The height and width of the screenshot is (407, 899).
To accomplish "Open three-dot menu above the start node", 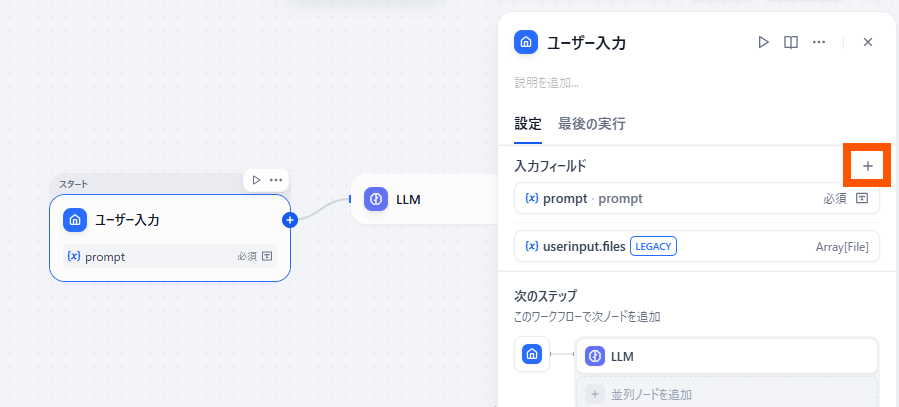I will click(x=276, y=180).
